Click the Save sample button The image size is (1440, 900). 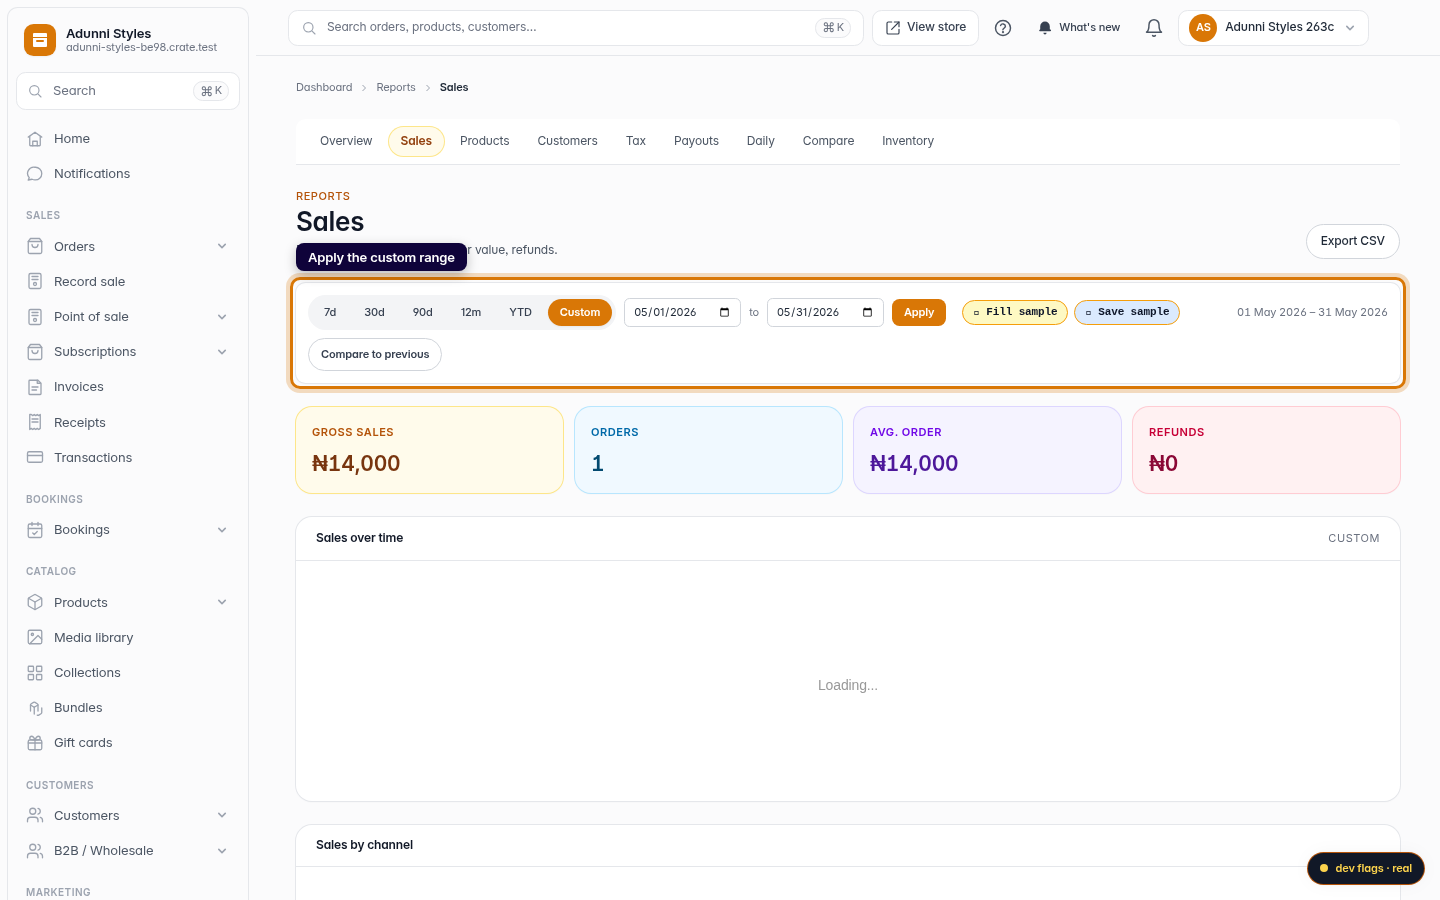tap(1127, 312)
